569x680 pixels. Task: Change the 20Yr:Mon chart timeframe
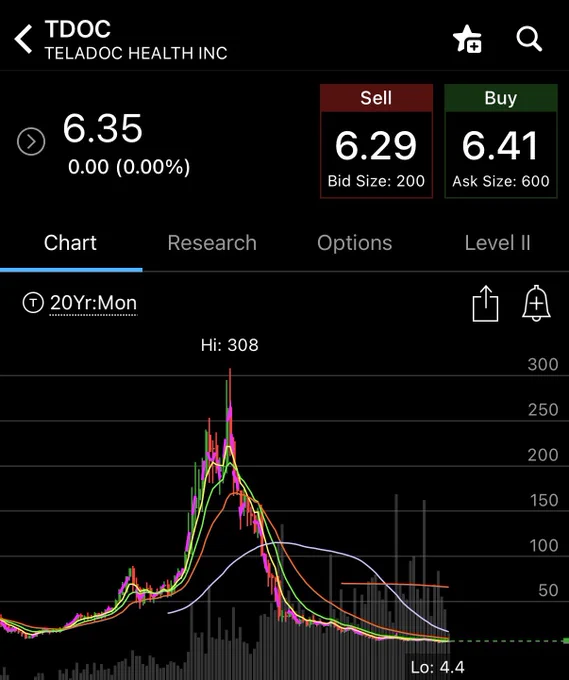point(93,303)
